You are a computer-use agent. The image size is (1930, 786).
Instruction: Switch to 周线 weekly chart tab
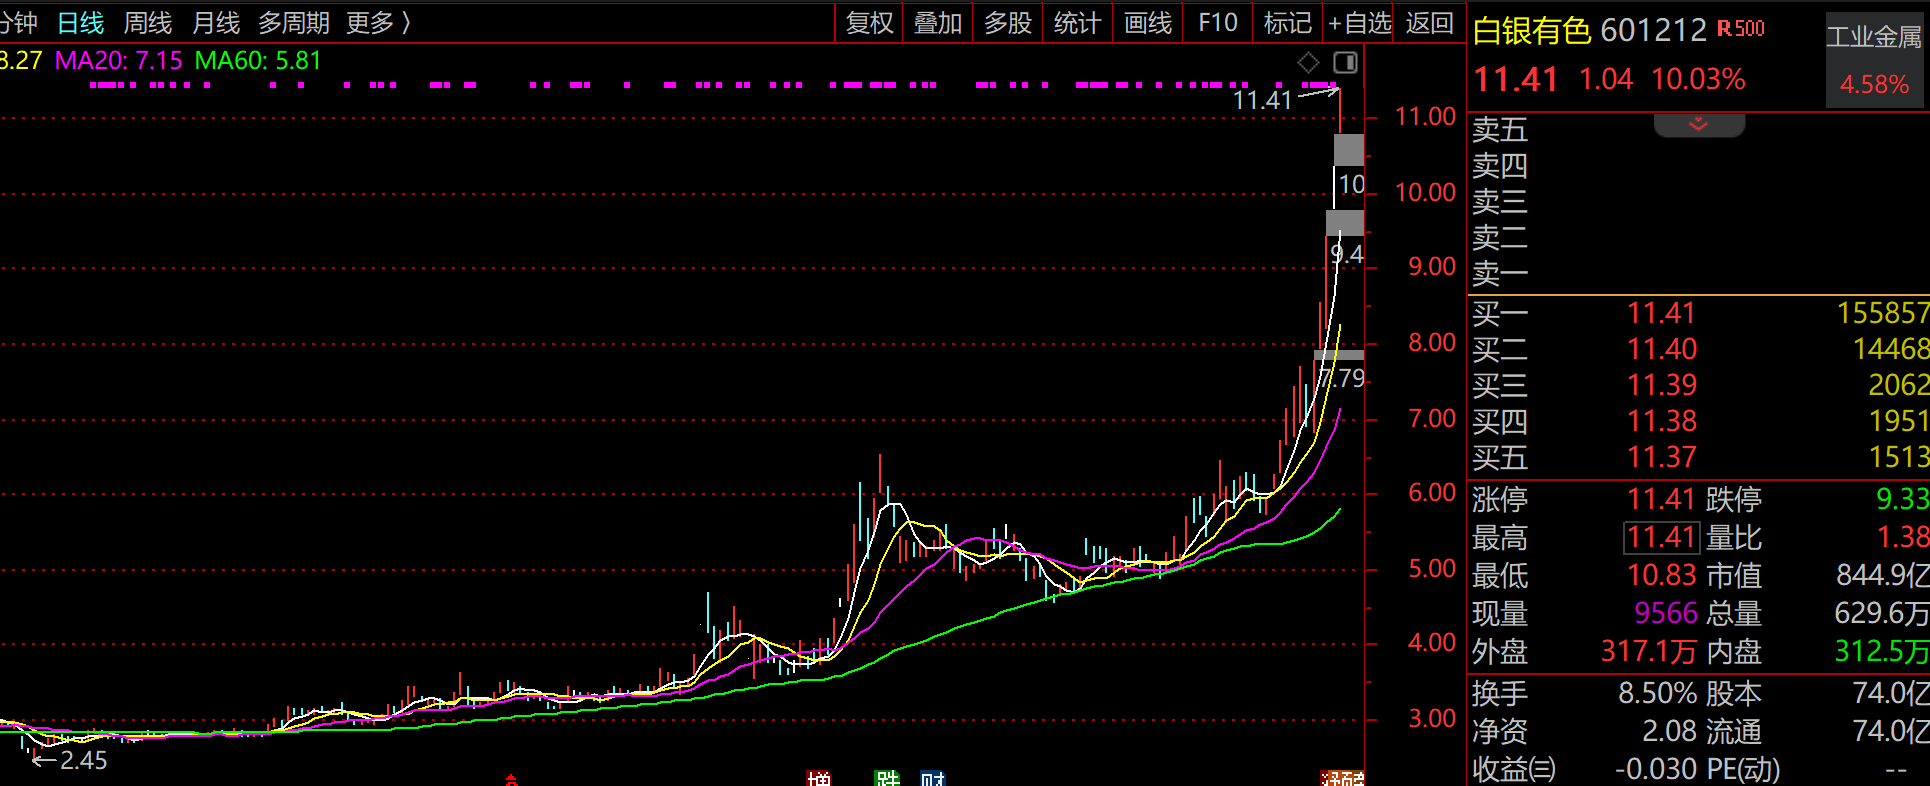coord(147,23)
